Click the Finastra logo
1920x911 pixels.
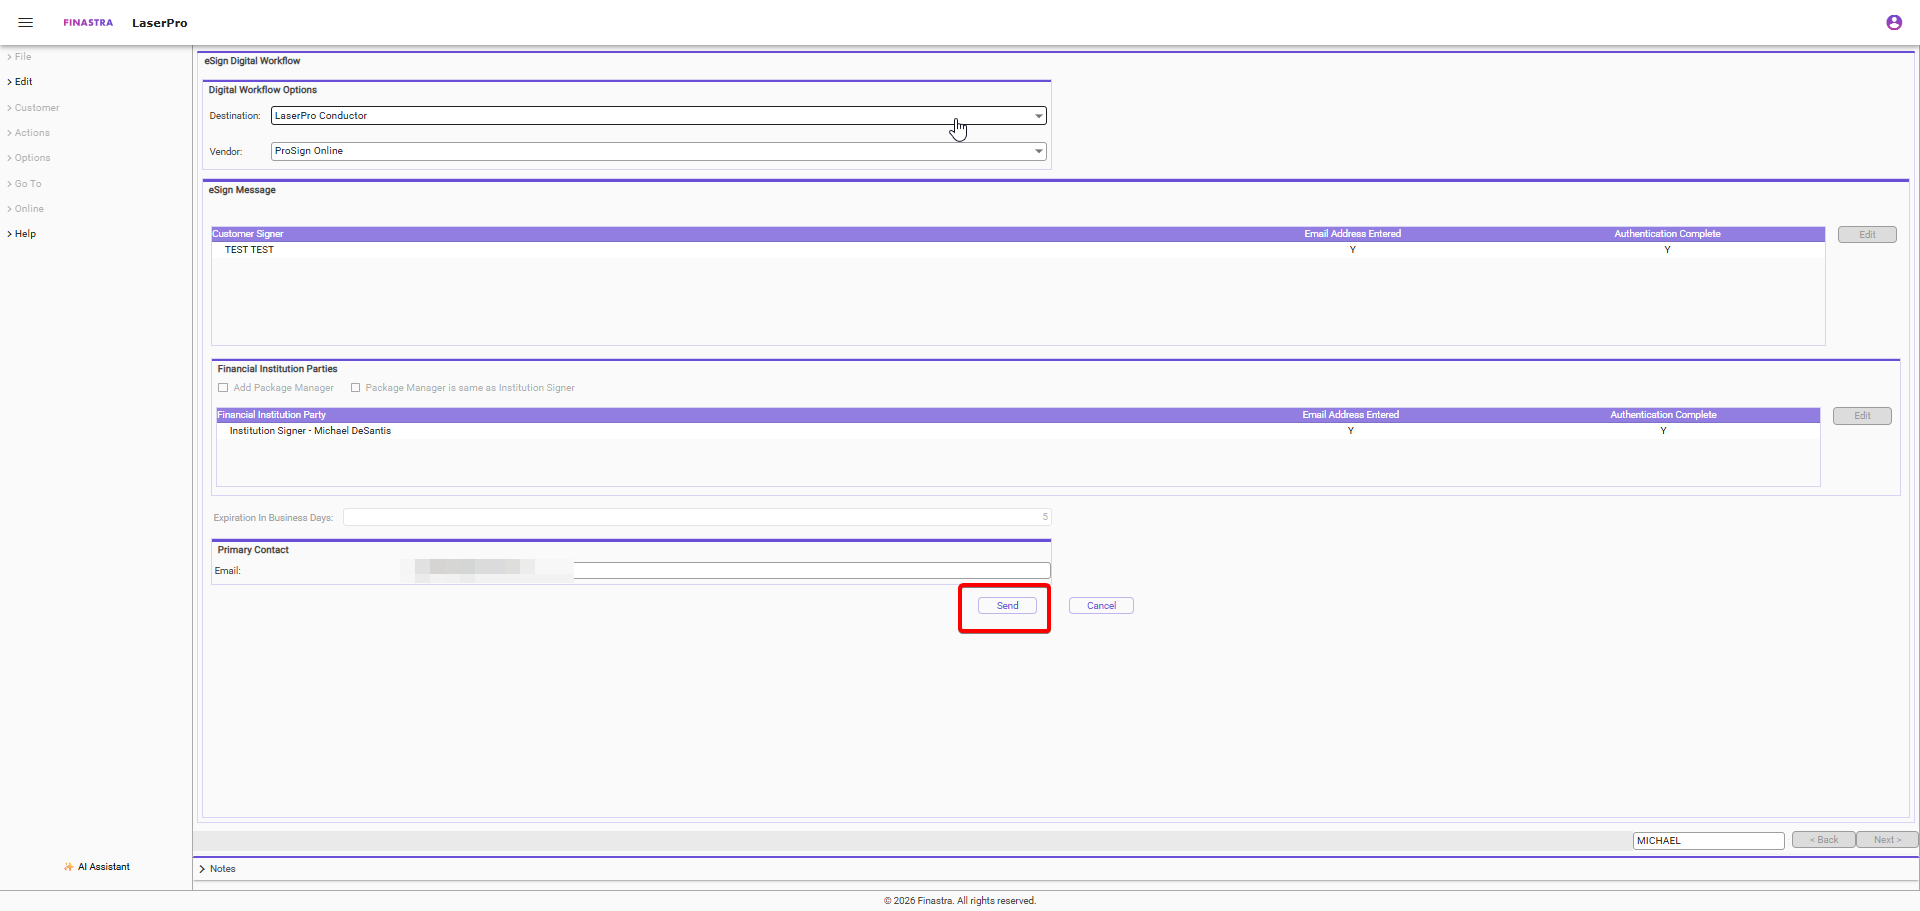click(88, 22)
